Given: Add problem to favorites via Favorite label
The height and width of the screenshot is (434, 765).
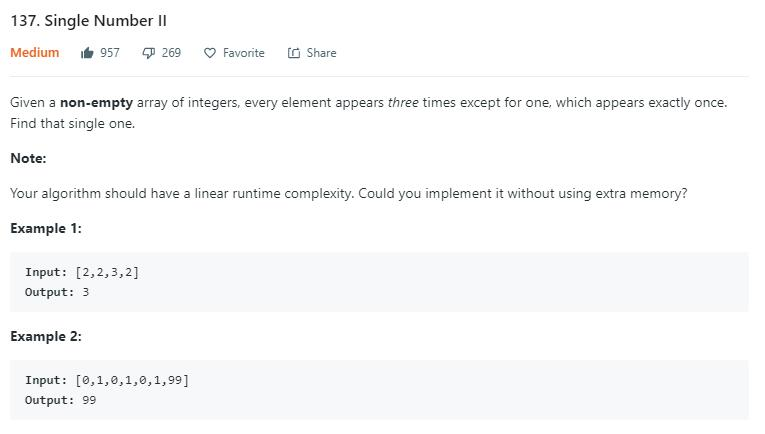Looking at the screenshot, I should (x=243, y=53).
